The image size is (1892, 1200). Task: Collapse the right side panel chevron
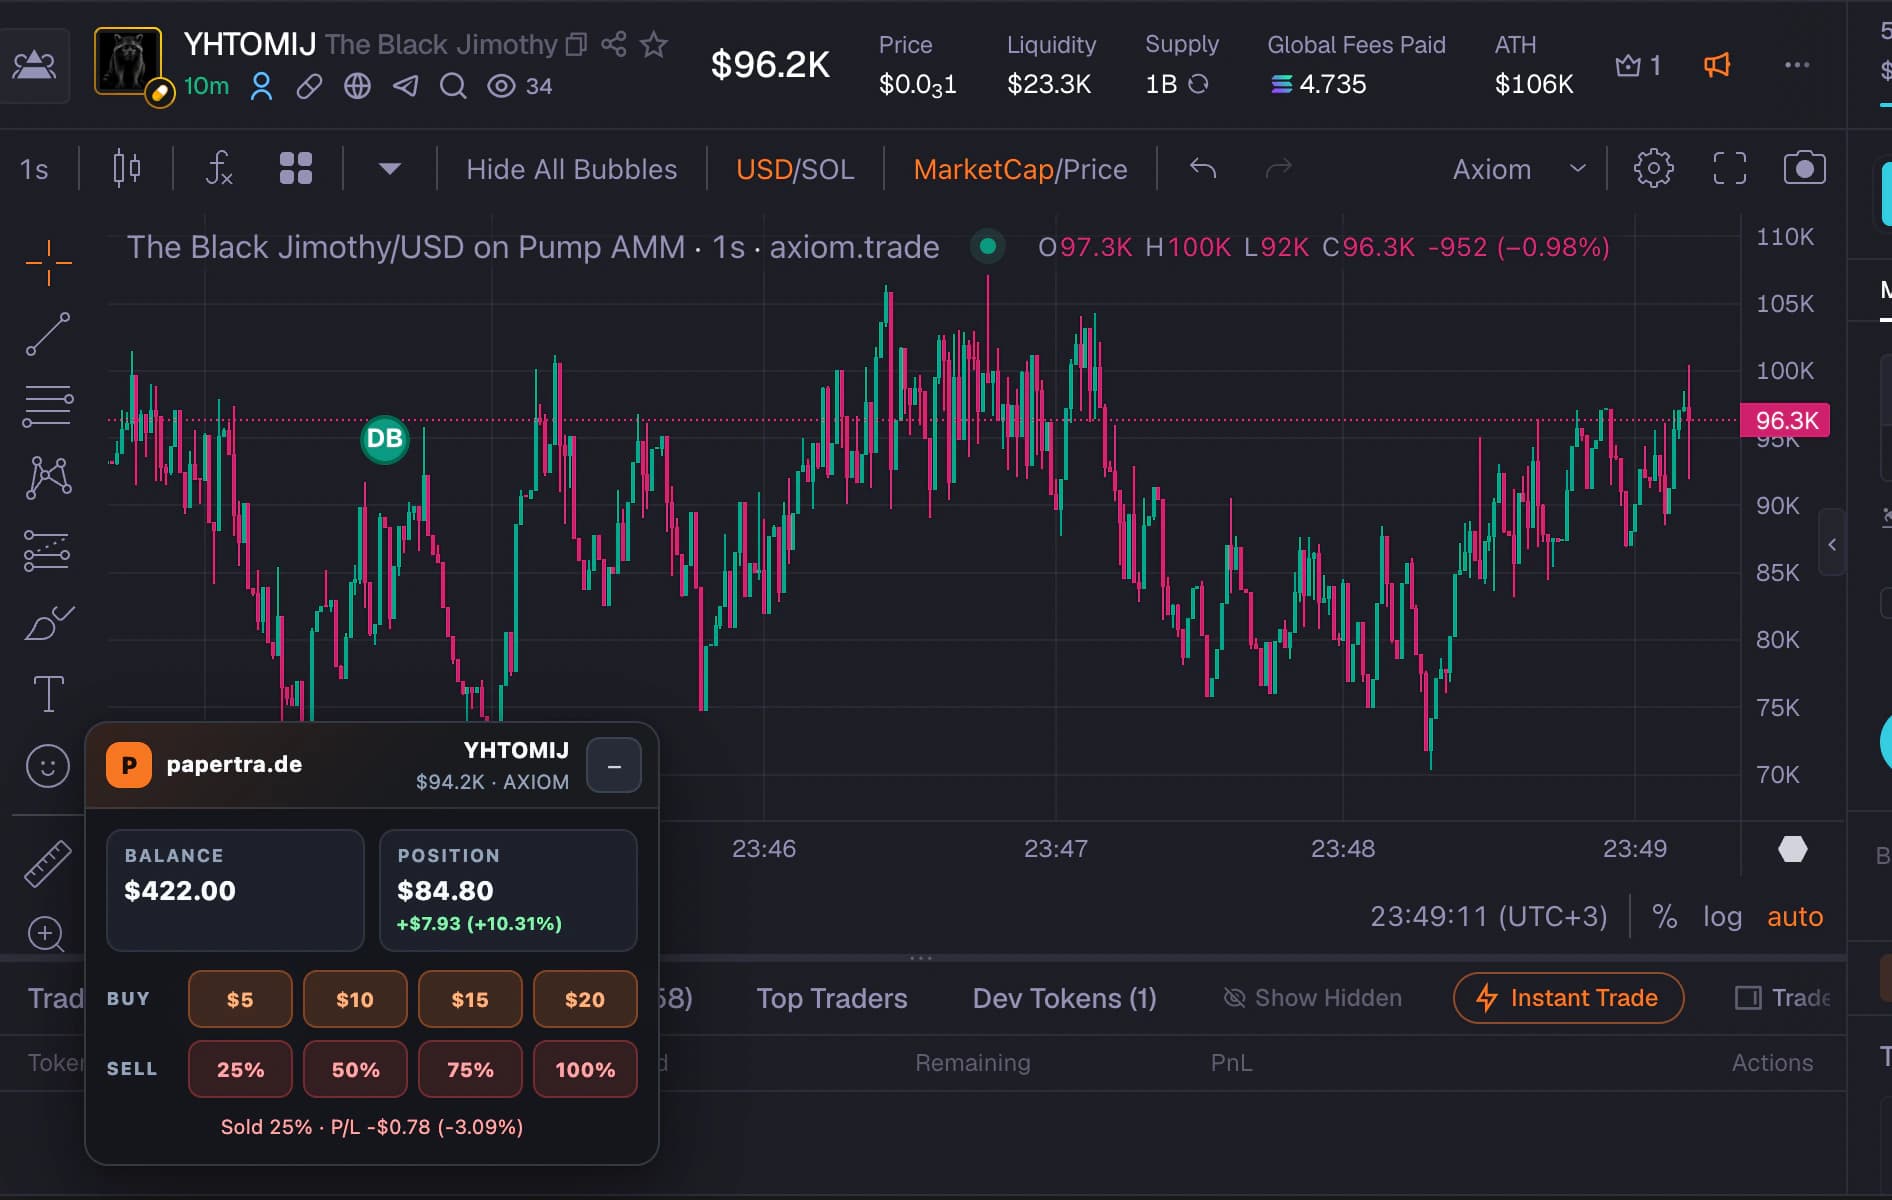point(1832,545)
